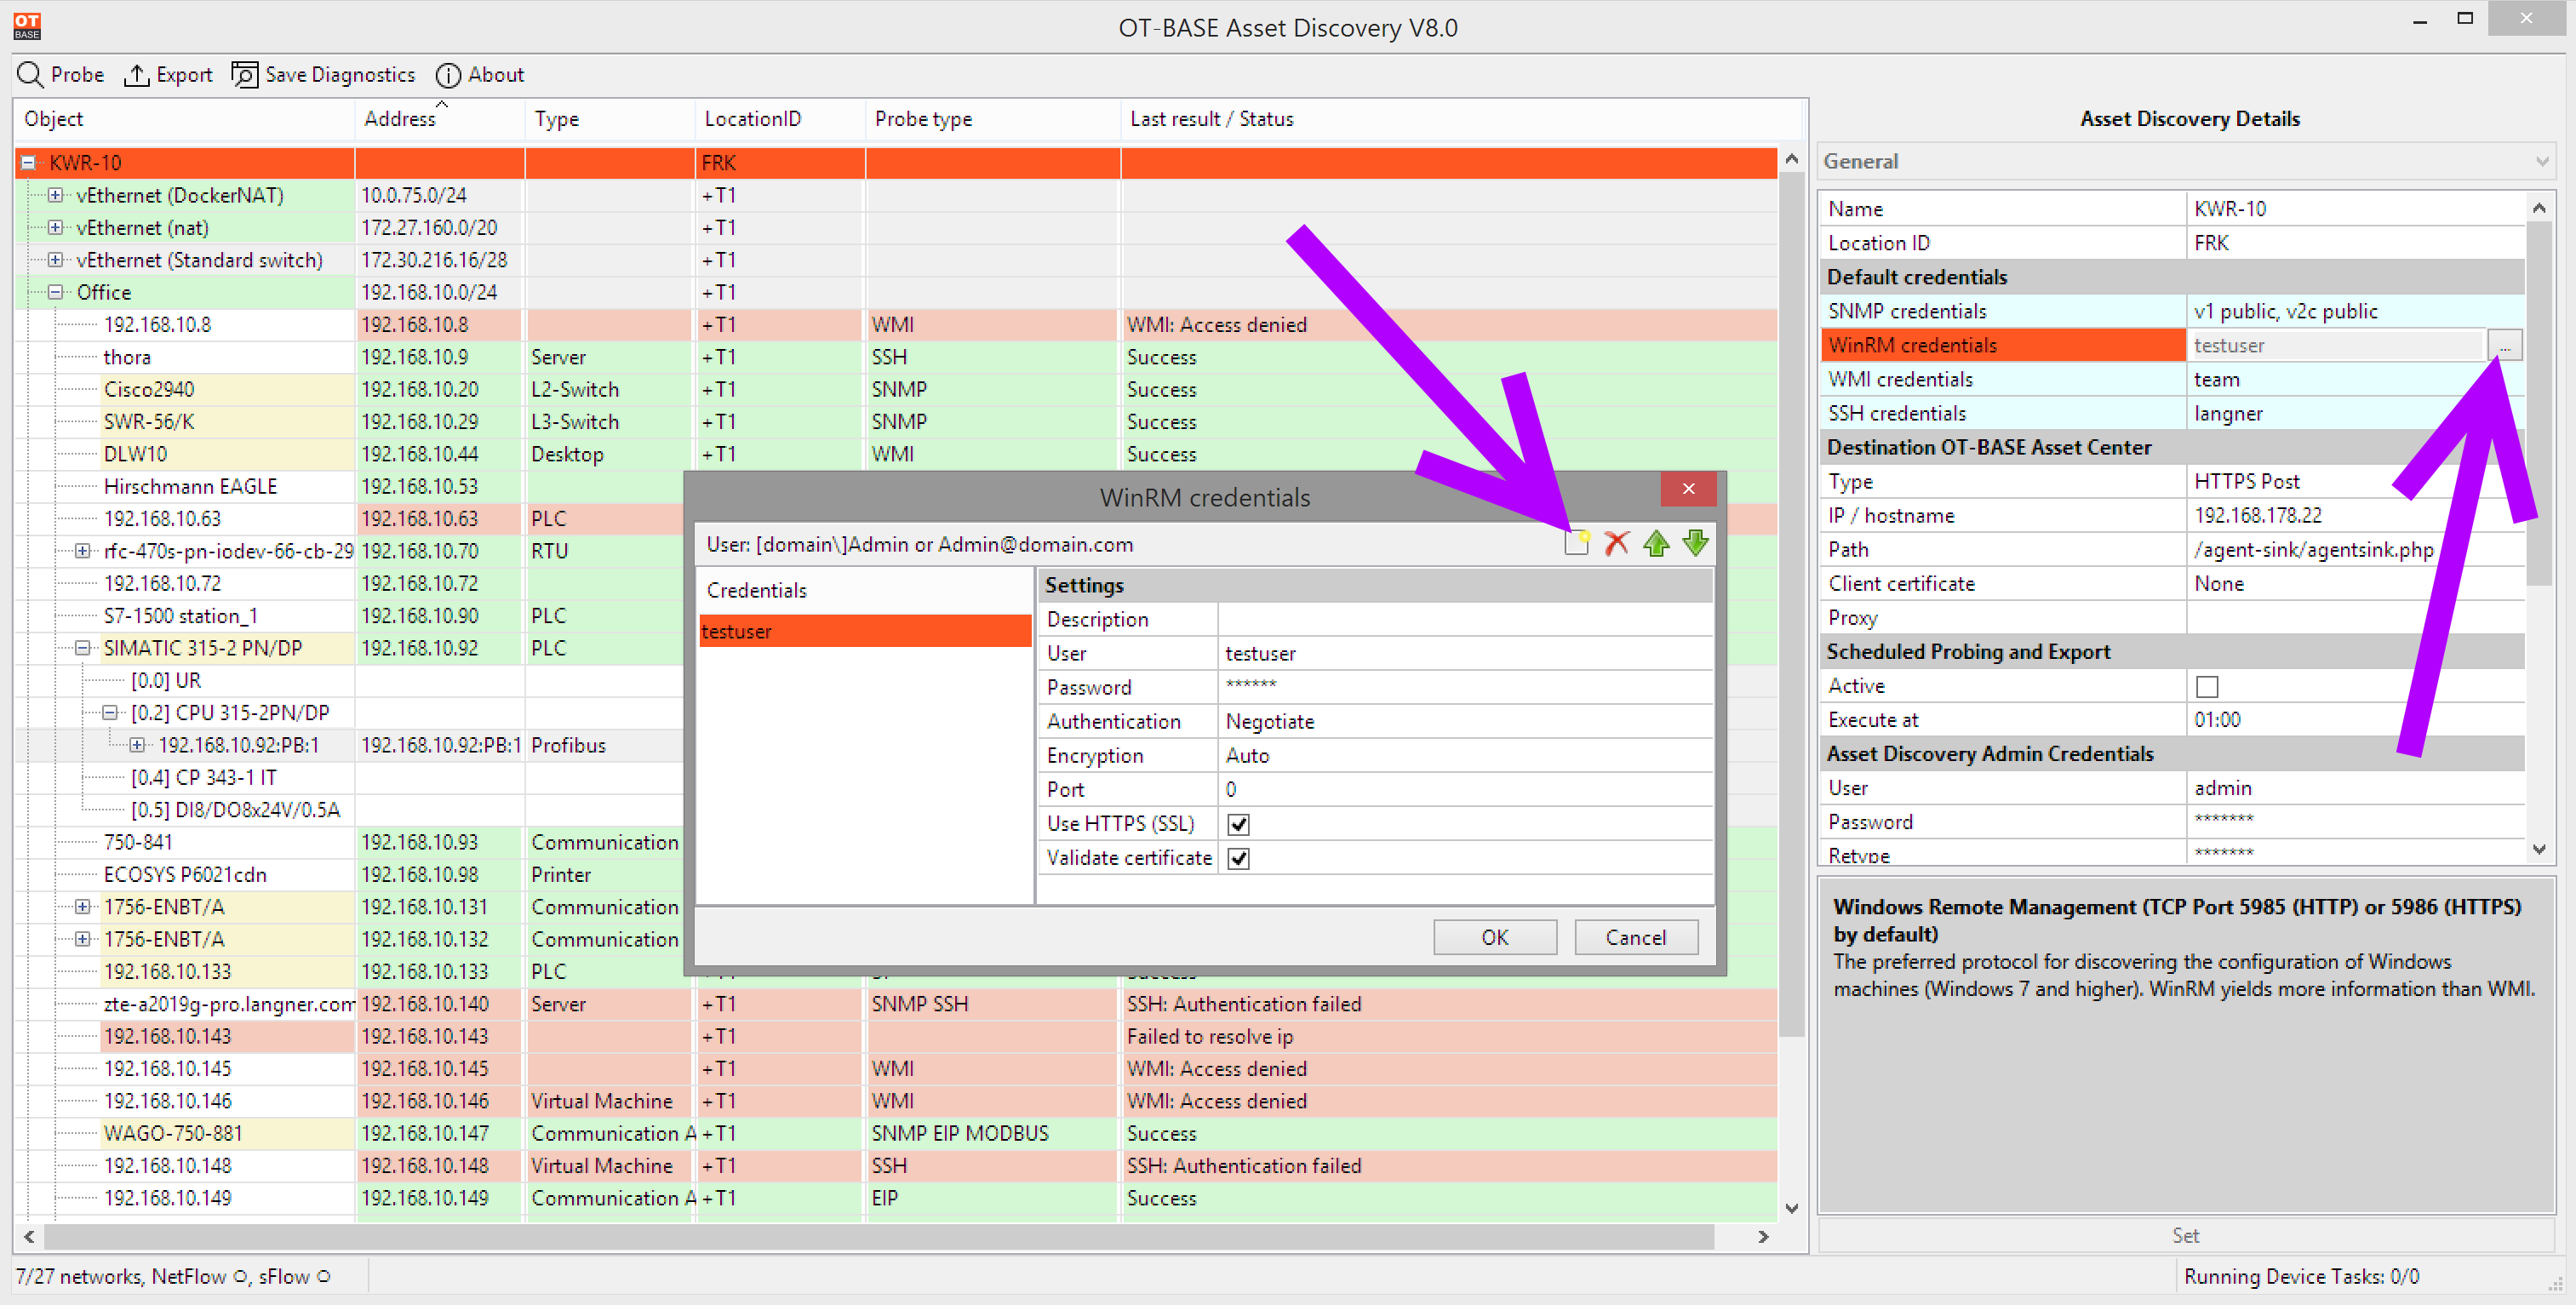Expand 1756-ENBT/A at 192.168.10.131
Viewport: 2576px width, 1305px height.
83,907
